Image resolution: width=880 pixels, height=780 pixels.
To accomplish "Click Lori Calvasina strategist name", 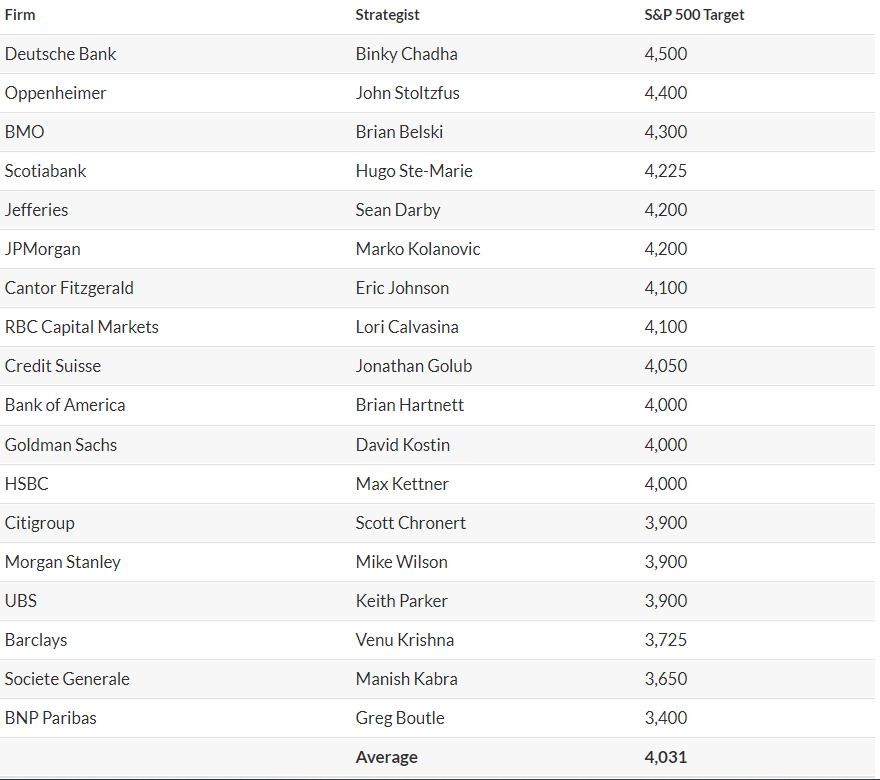I will pyautogui.click(x=407, y=327).
